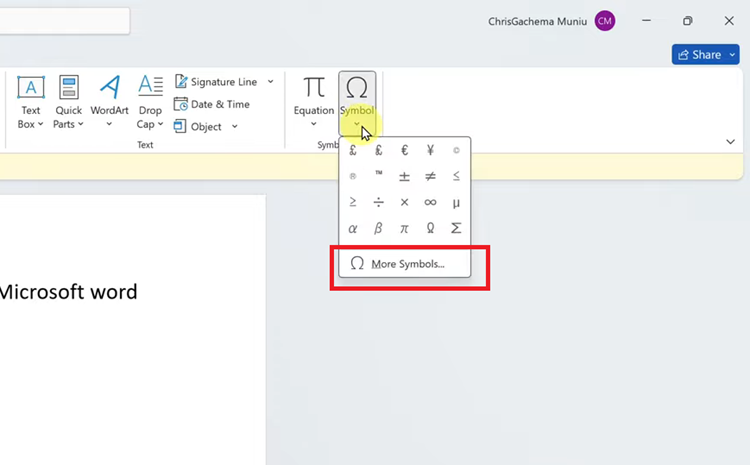Insert the greater-than-or-equal symbol
Image resolution: width=750 pixels, height=465 pixels.
353,202
